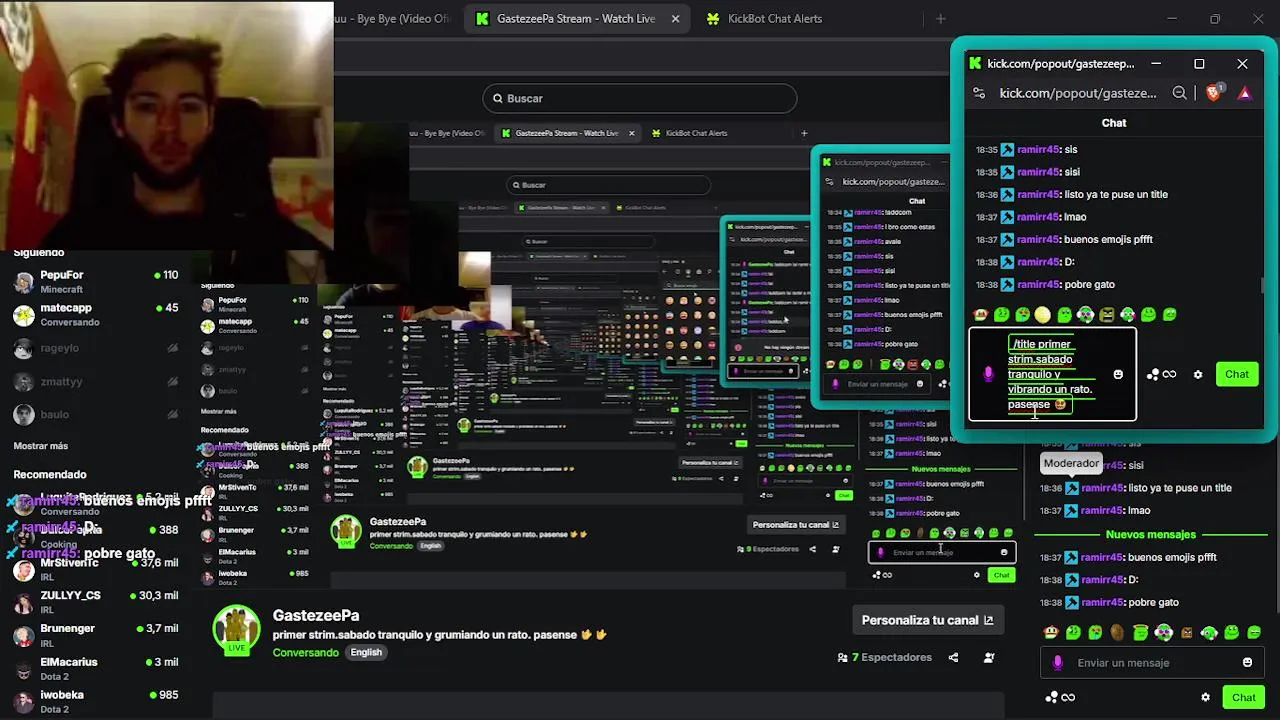The width and height of the screenshot is (1280, 720).
Task: Click matecapp avatar in sidebar
Action: 23,315
